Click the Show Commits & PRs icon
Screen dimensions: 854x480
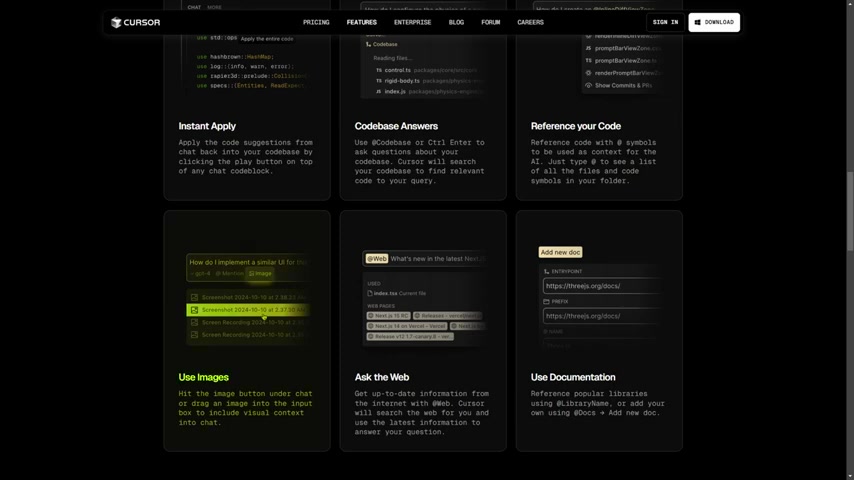click(x=589, y=85)
